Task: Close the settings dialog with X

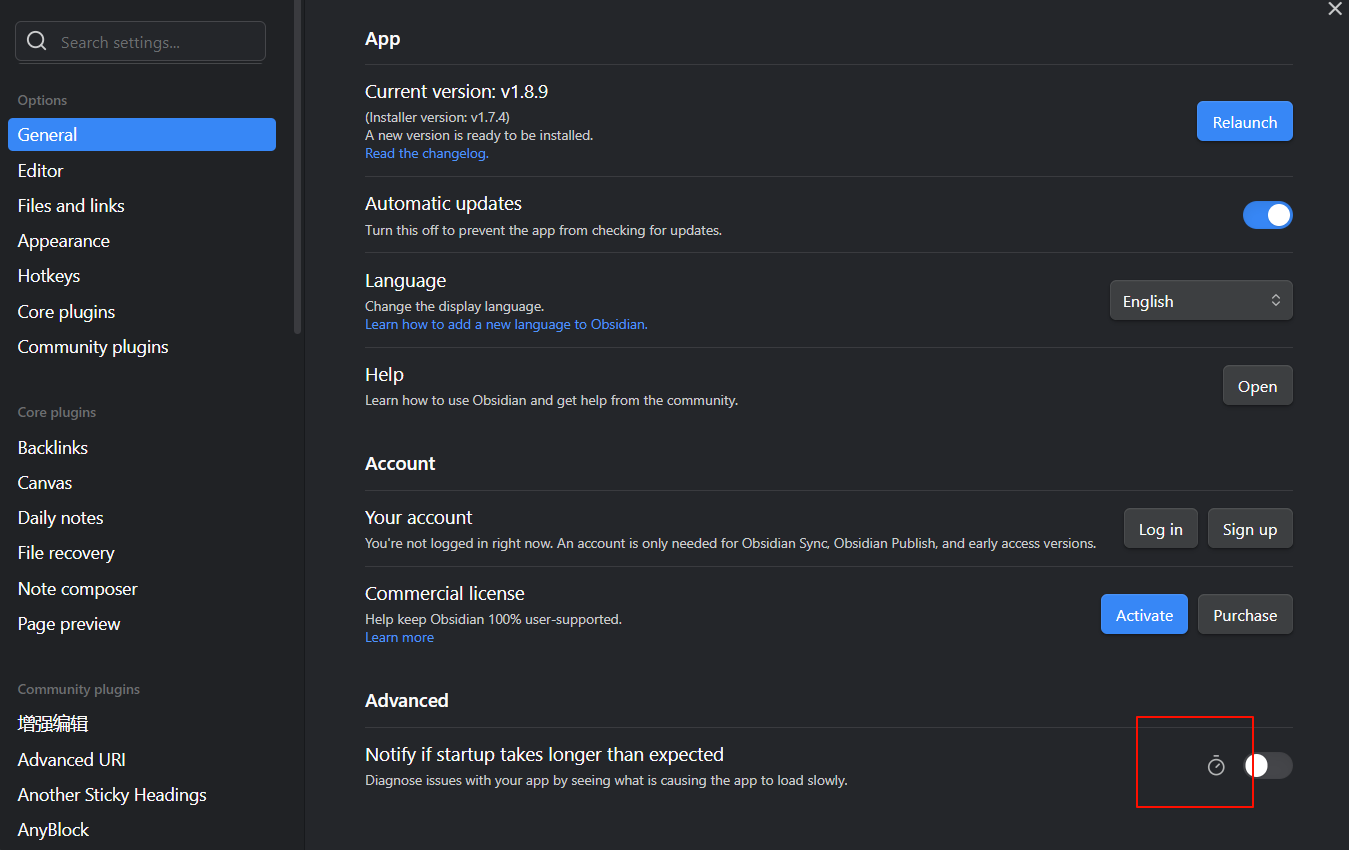Action: (1335, 9)
